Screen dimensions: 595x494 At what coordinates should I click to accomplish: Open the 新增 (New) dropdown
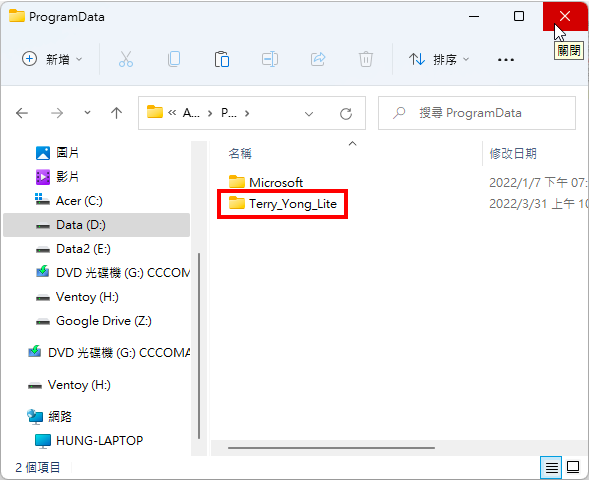click(52, 59)
